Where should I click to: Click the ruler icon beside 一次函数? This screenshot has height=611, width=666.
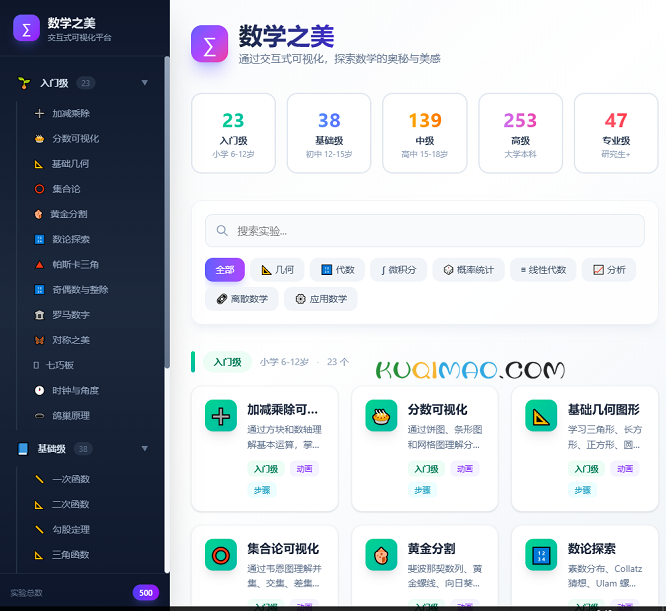39,479
